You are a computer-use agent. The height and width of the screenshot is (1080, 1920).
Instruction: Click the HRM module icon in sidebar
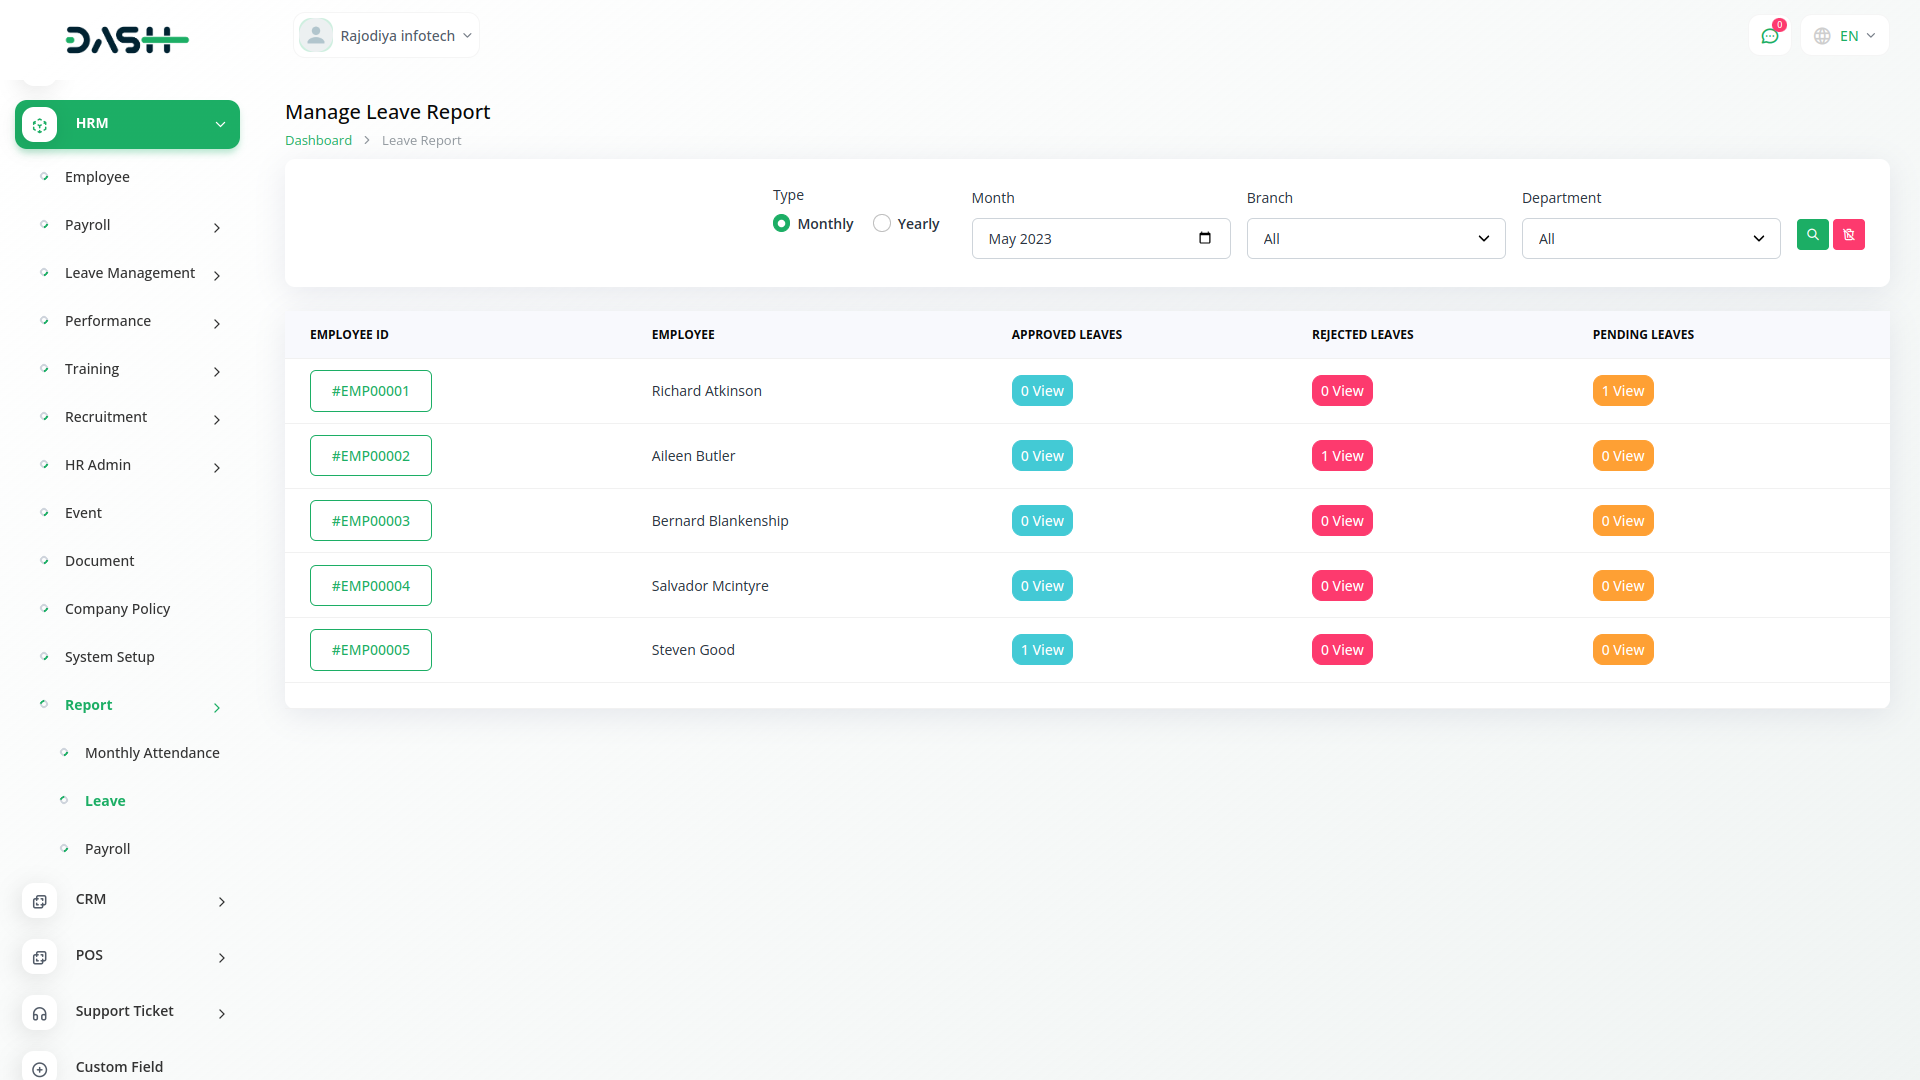(x=40, y=125)
